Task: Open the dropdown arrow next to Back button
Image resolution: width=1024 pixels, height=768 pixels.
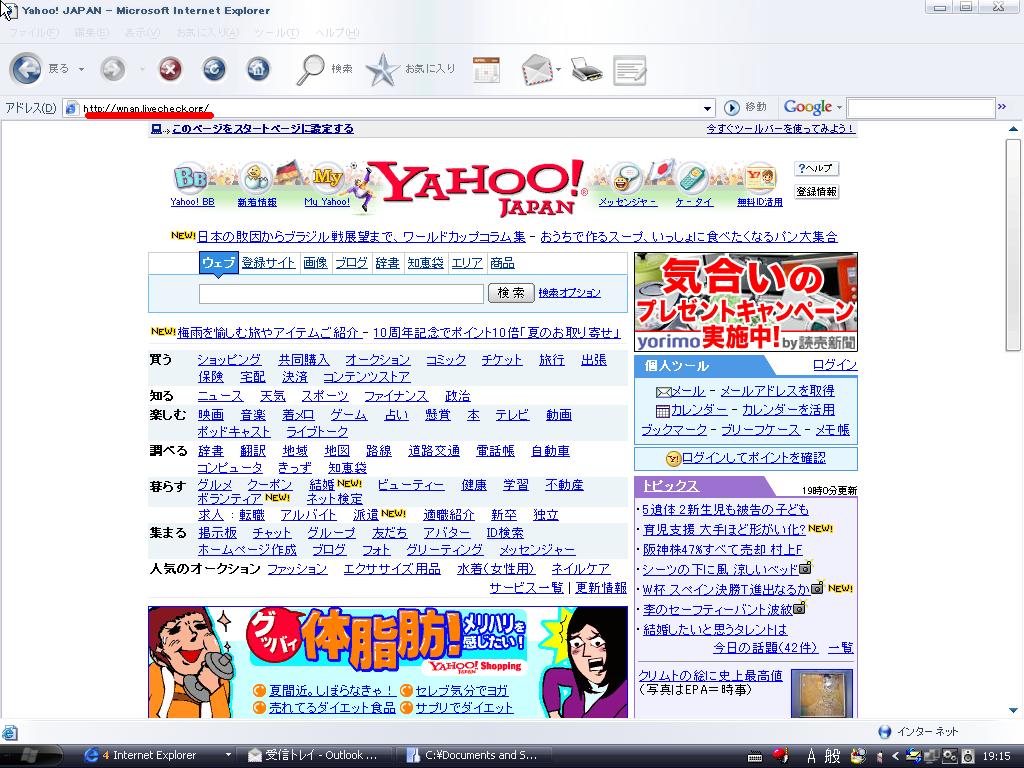Action: pyautogui.click(x=82, y=69)
